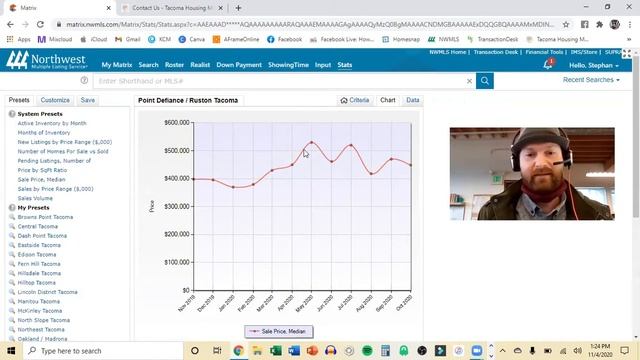Viewport: 640px width, 360px height.
Task: Open the Criteria tab
Action: pyautogui.click(x=354, y=100)
